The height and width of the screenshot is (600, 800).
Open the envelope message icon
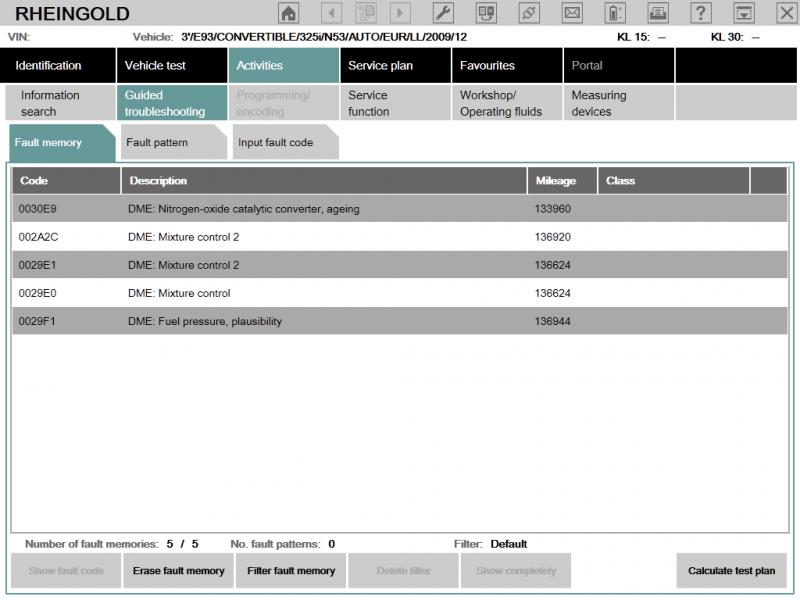[572, 13]
